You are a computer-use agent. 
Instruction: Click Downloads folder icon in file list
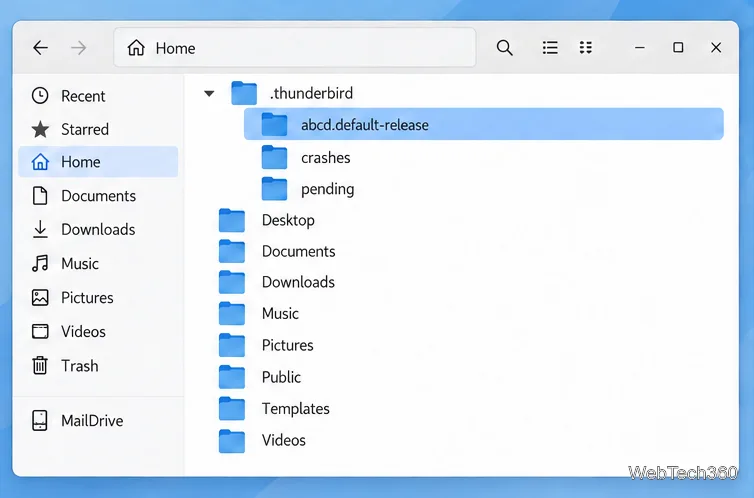coord(232,282)
